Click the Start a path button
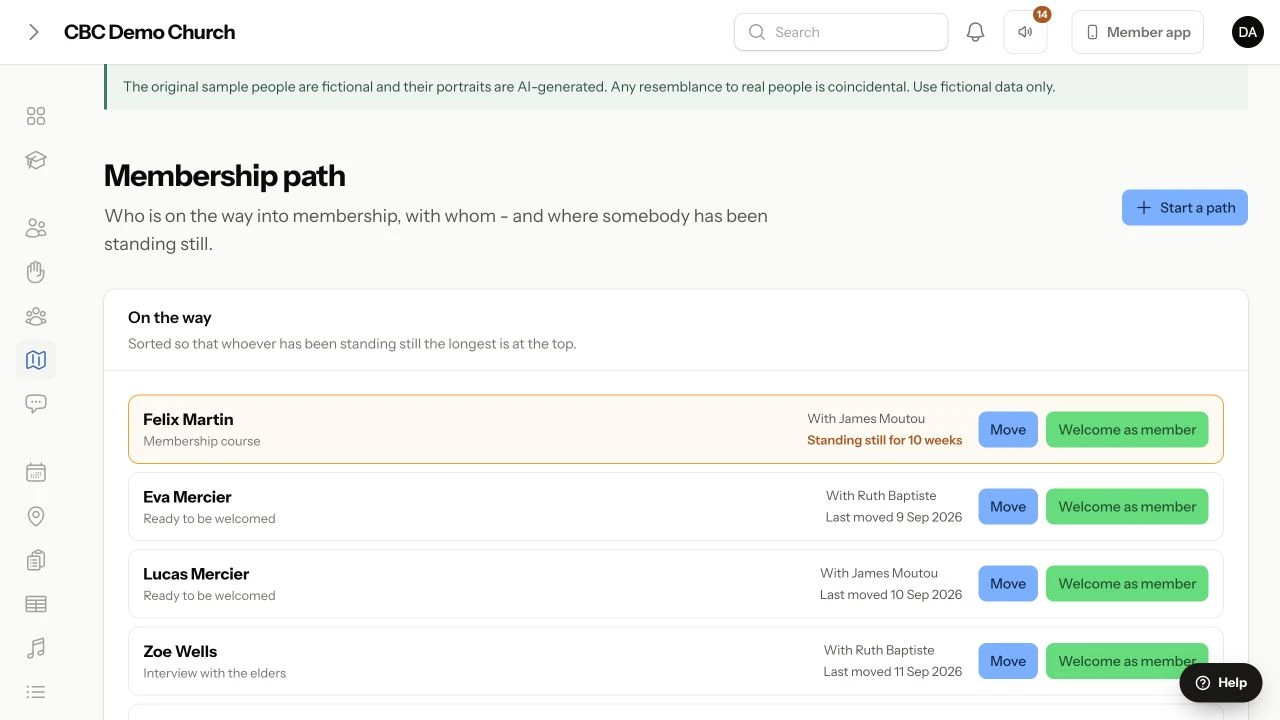Screen dimensions: 1280x720 pos(1184,208)
